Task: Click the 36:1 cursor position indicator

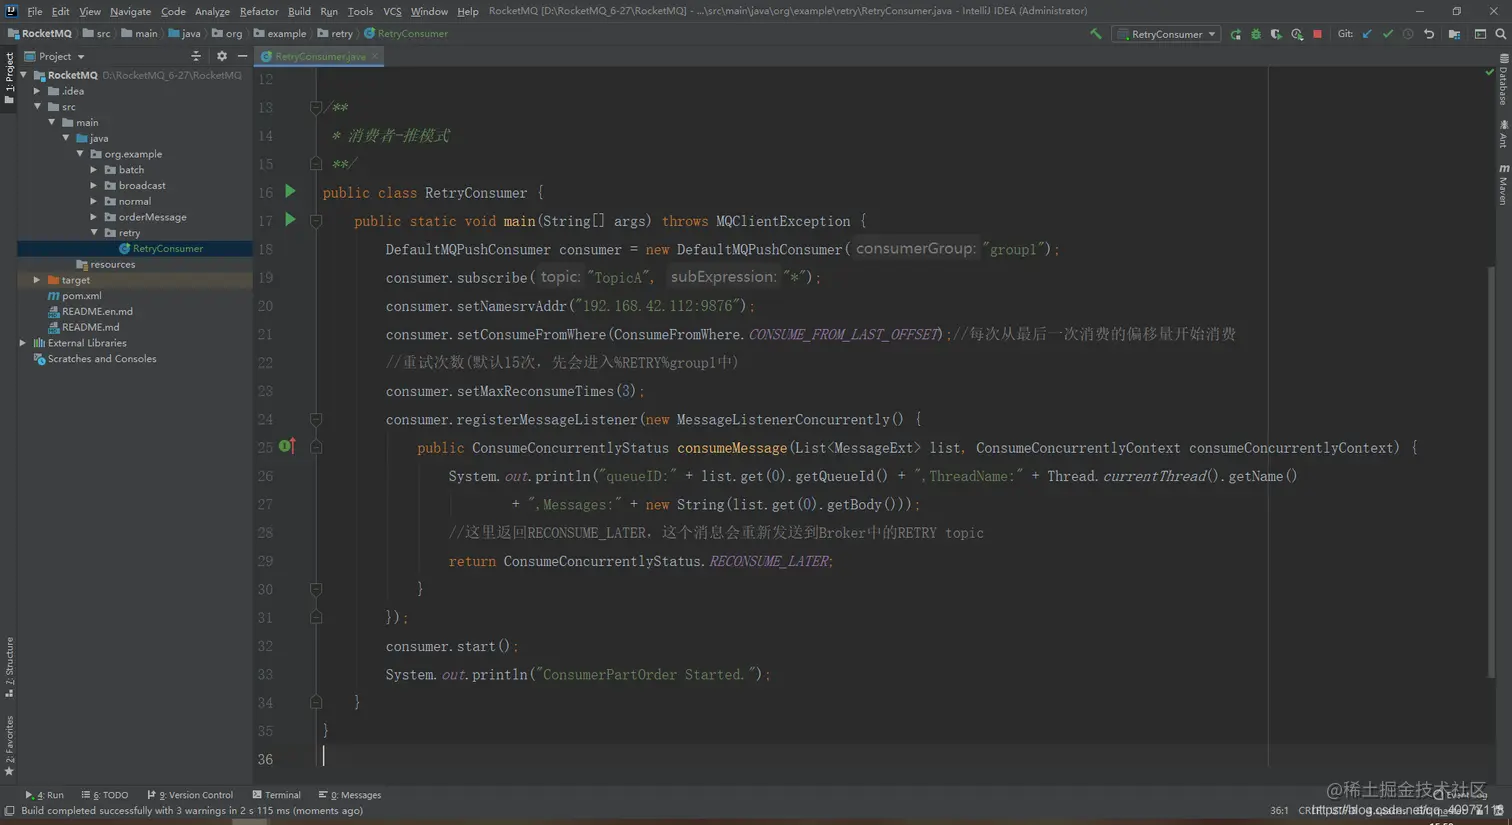Action: pos(1279,810)
